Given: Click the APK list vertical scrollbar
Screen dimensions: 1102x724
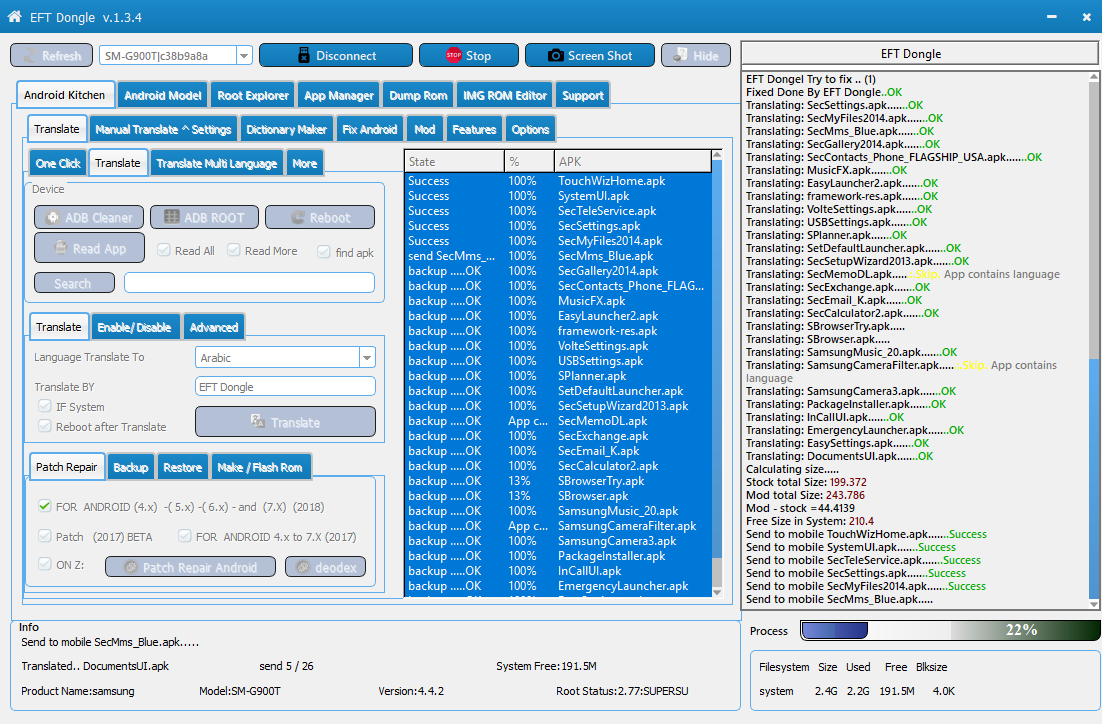Looking at the screenshot, I should [717, 373].
